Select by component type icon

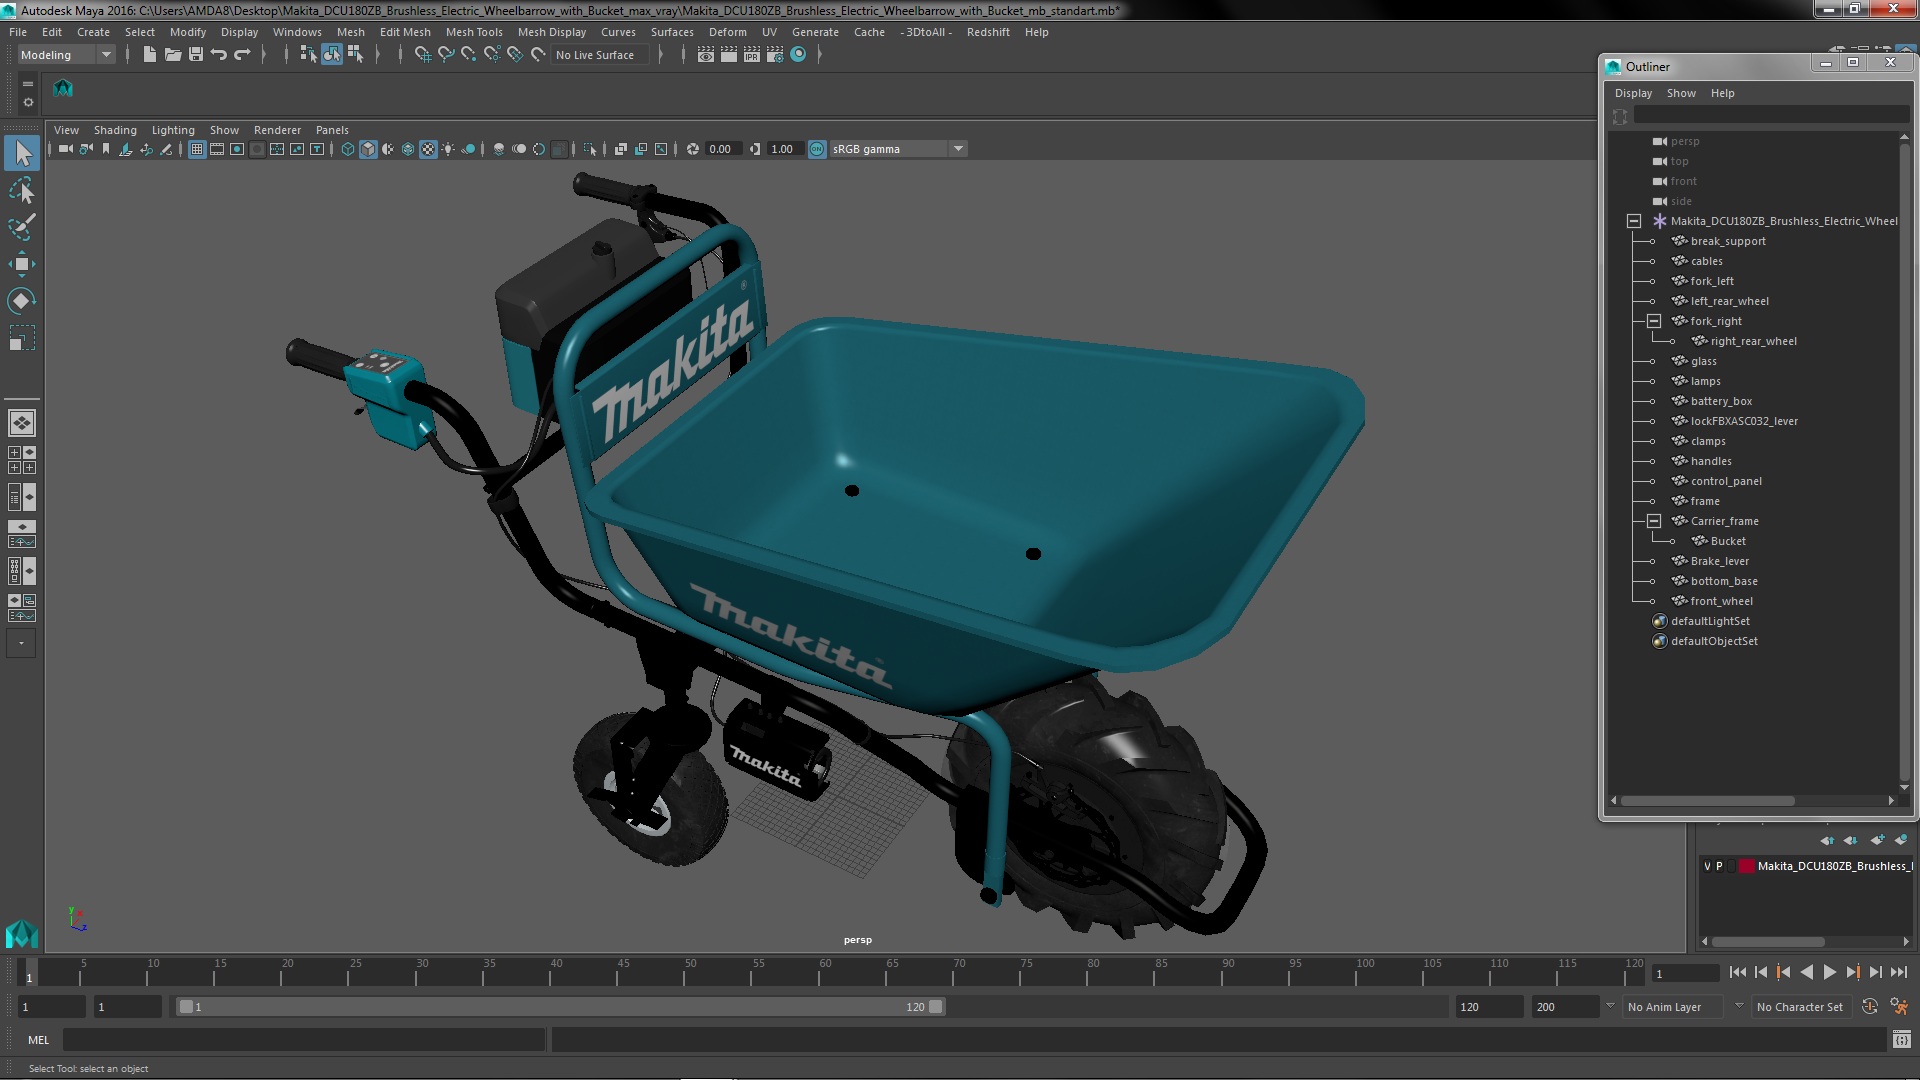[355, 55]
